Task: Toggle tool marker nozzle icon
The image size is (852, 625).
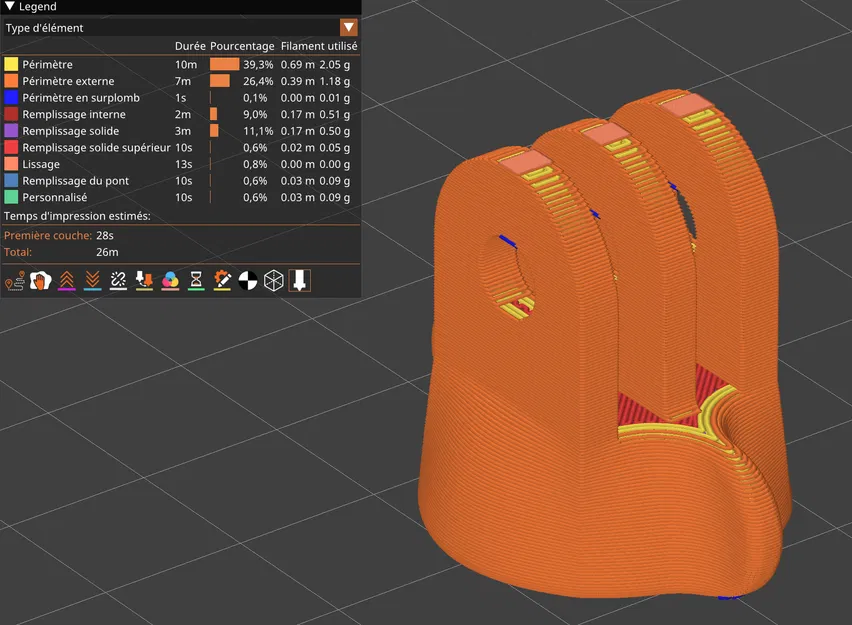Action: [x=299, y=280]
